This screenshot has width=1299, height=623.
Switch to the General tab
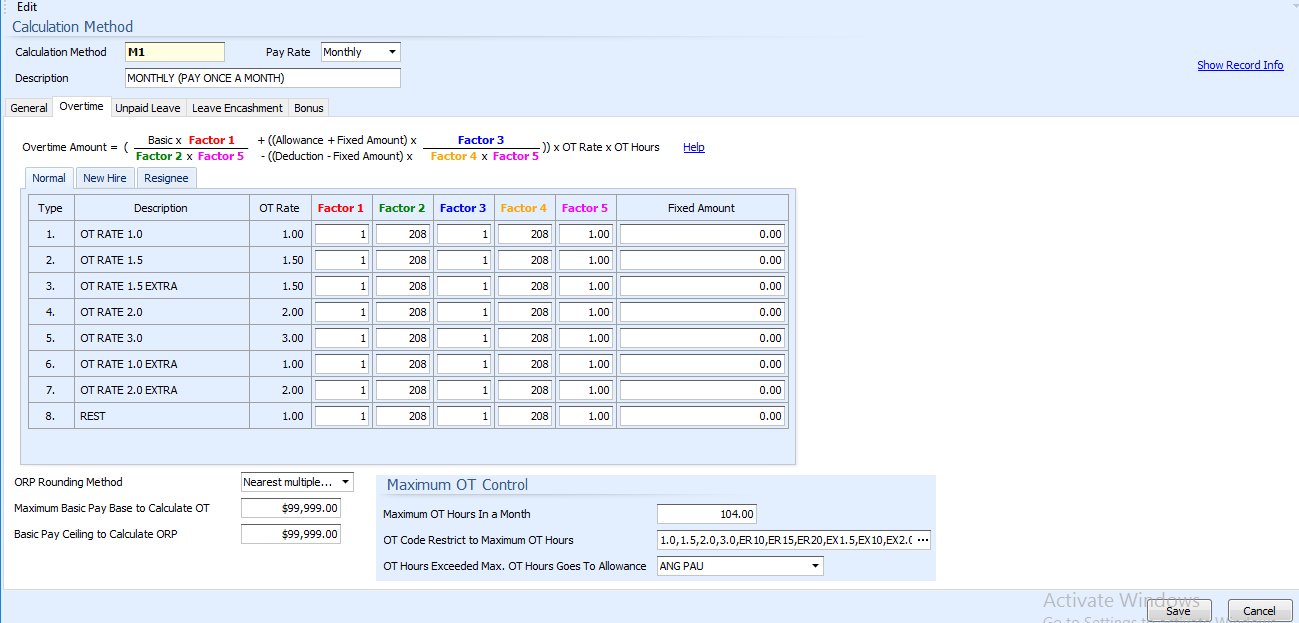pyautogui.click(x=28, y=107)
